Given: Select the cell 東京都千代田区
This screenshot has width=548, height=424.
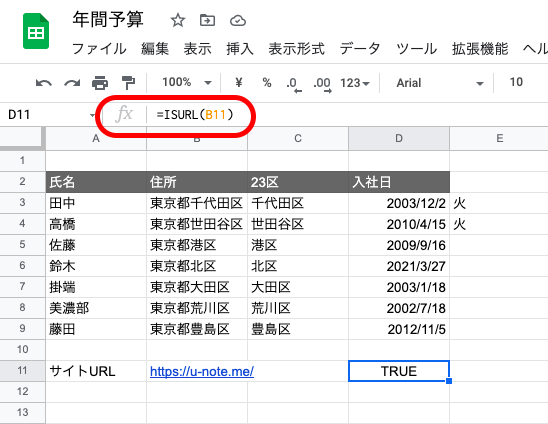Looking at the screenshot, I should point(197,203).
